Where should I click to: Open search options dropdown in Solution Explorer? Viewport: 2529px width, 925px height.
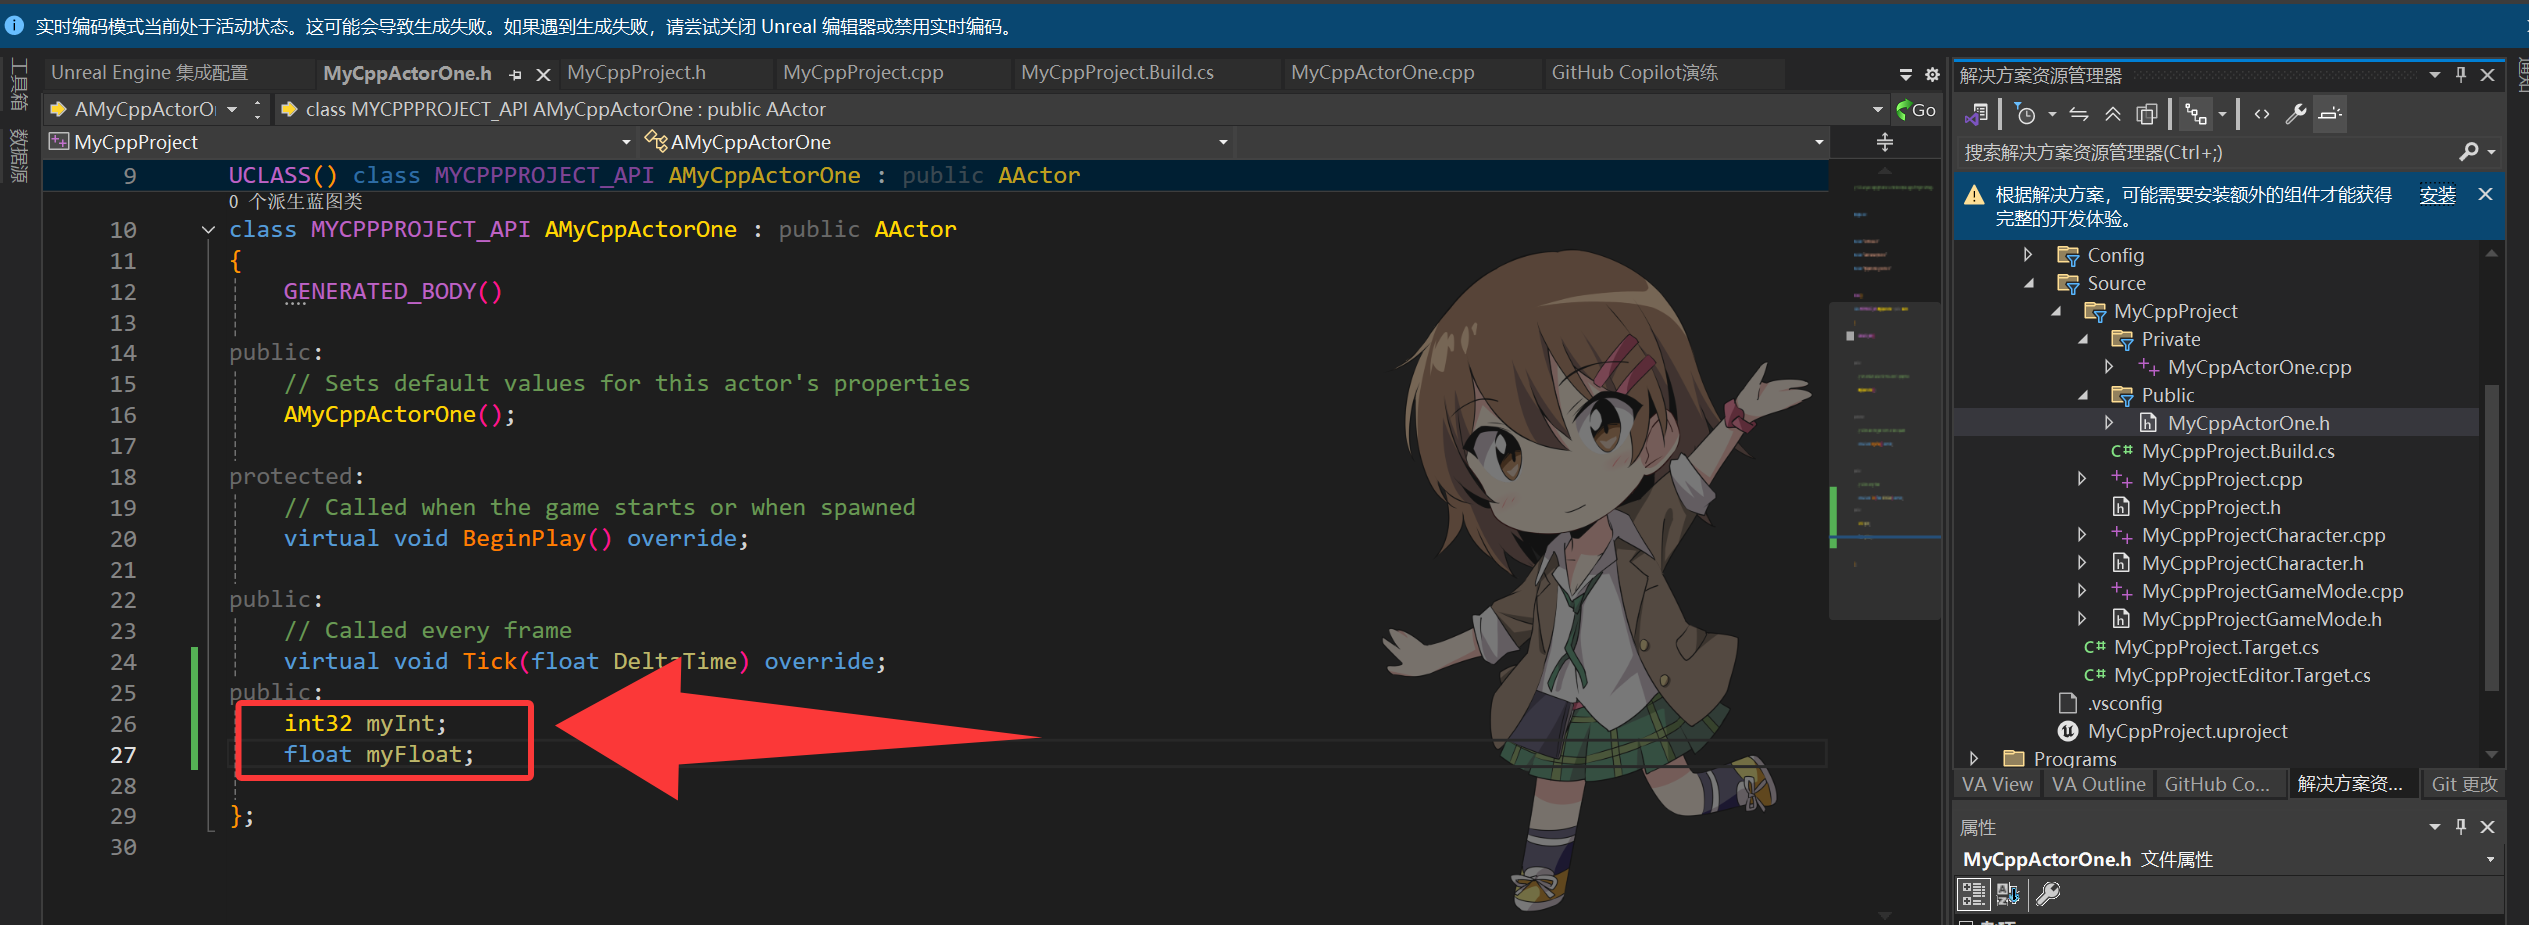coord(2491,152)
